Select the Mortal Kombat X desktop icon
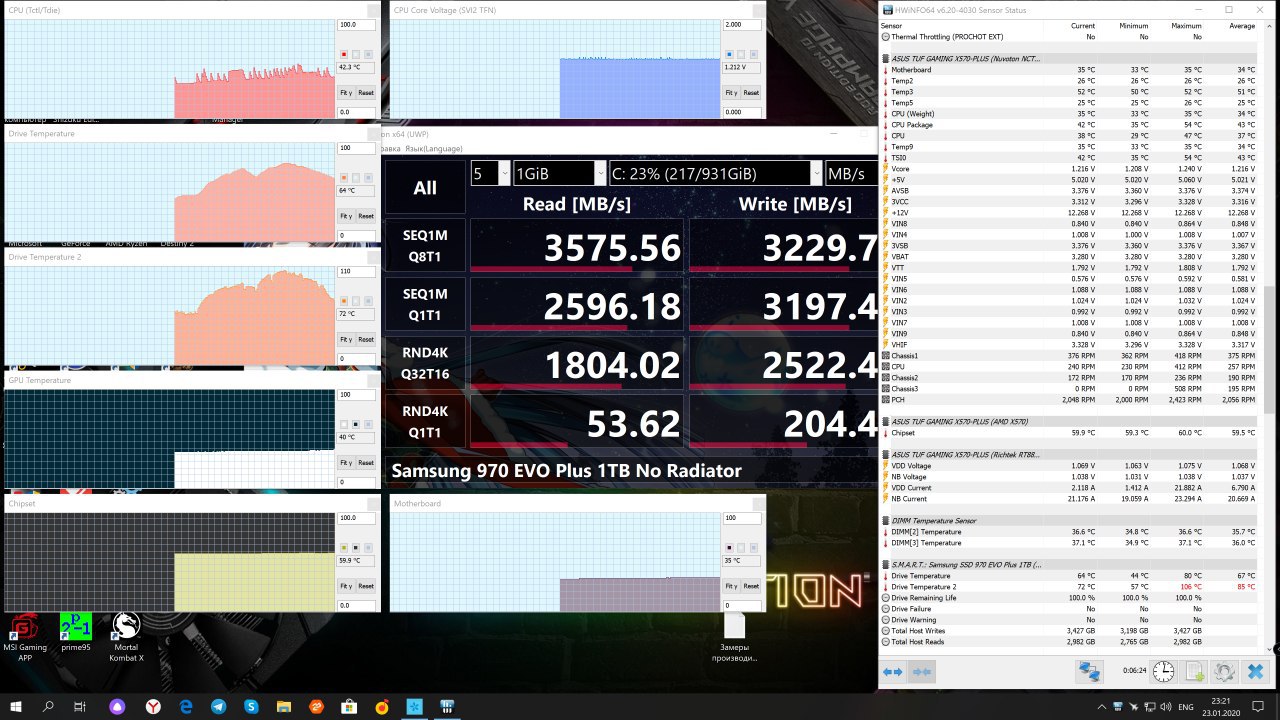This screenshot has width=1280, height=720. pyautogui.click(x=126, y=637)
